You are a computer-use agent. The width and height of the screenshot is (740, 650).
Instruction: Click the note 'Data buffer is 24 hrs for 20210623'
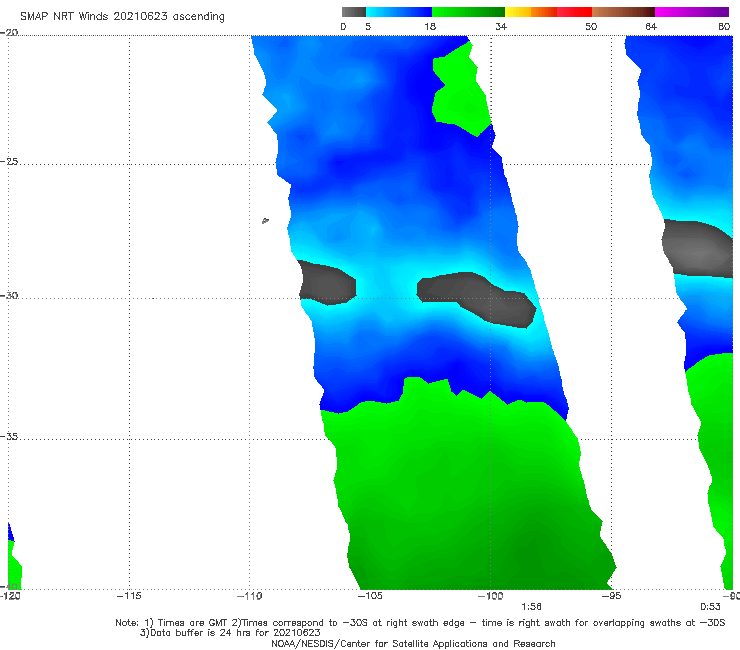click(x=231, y=633)
